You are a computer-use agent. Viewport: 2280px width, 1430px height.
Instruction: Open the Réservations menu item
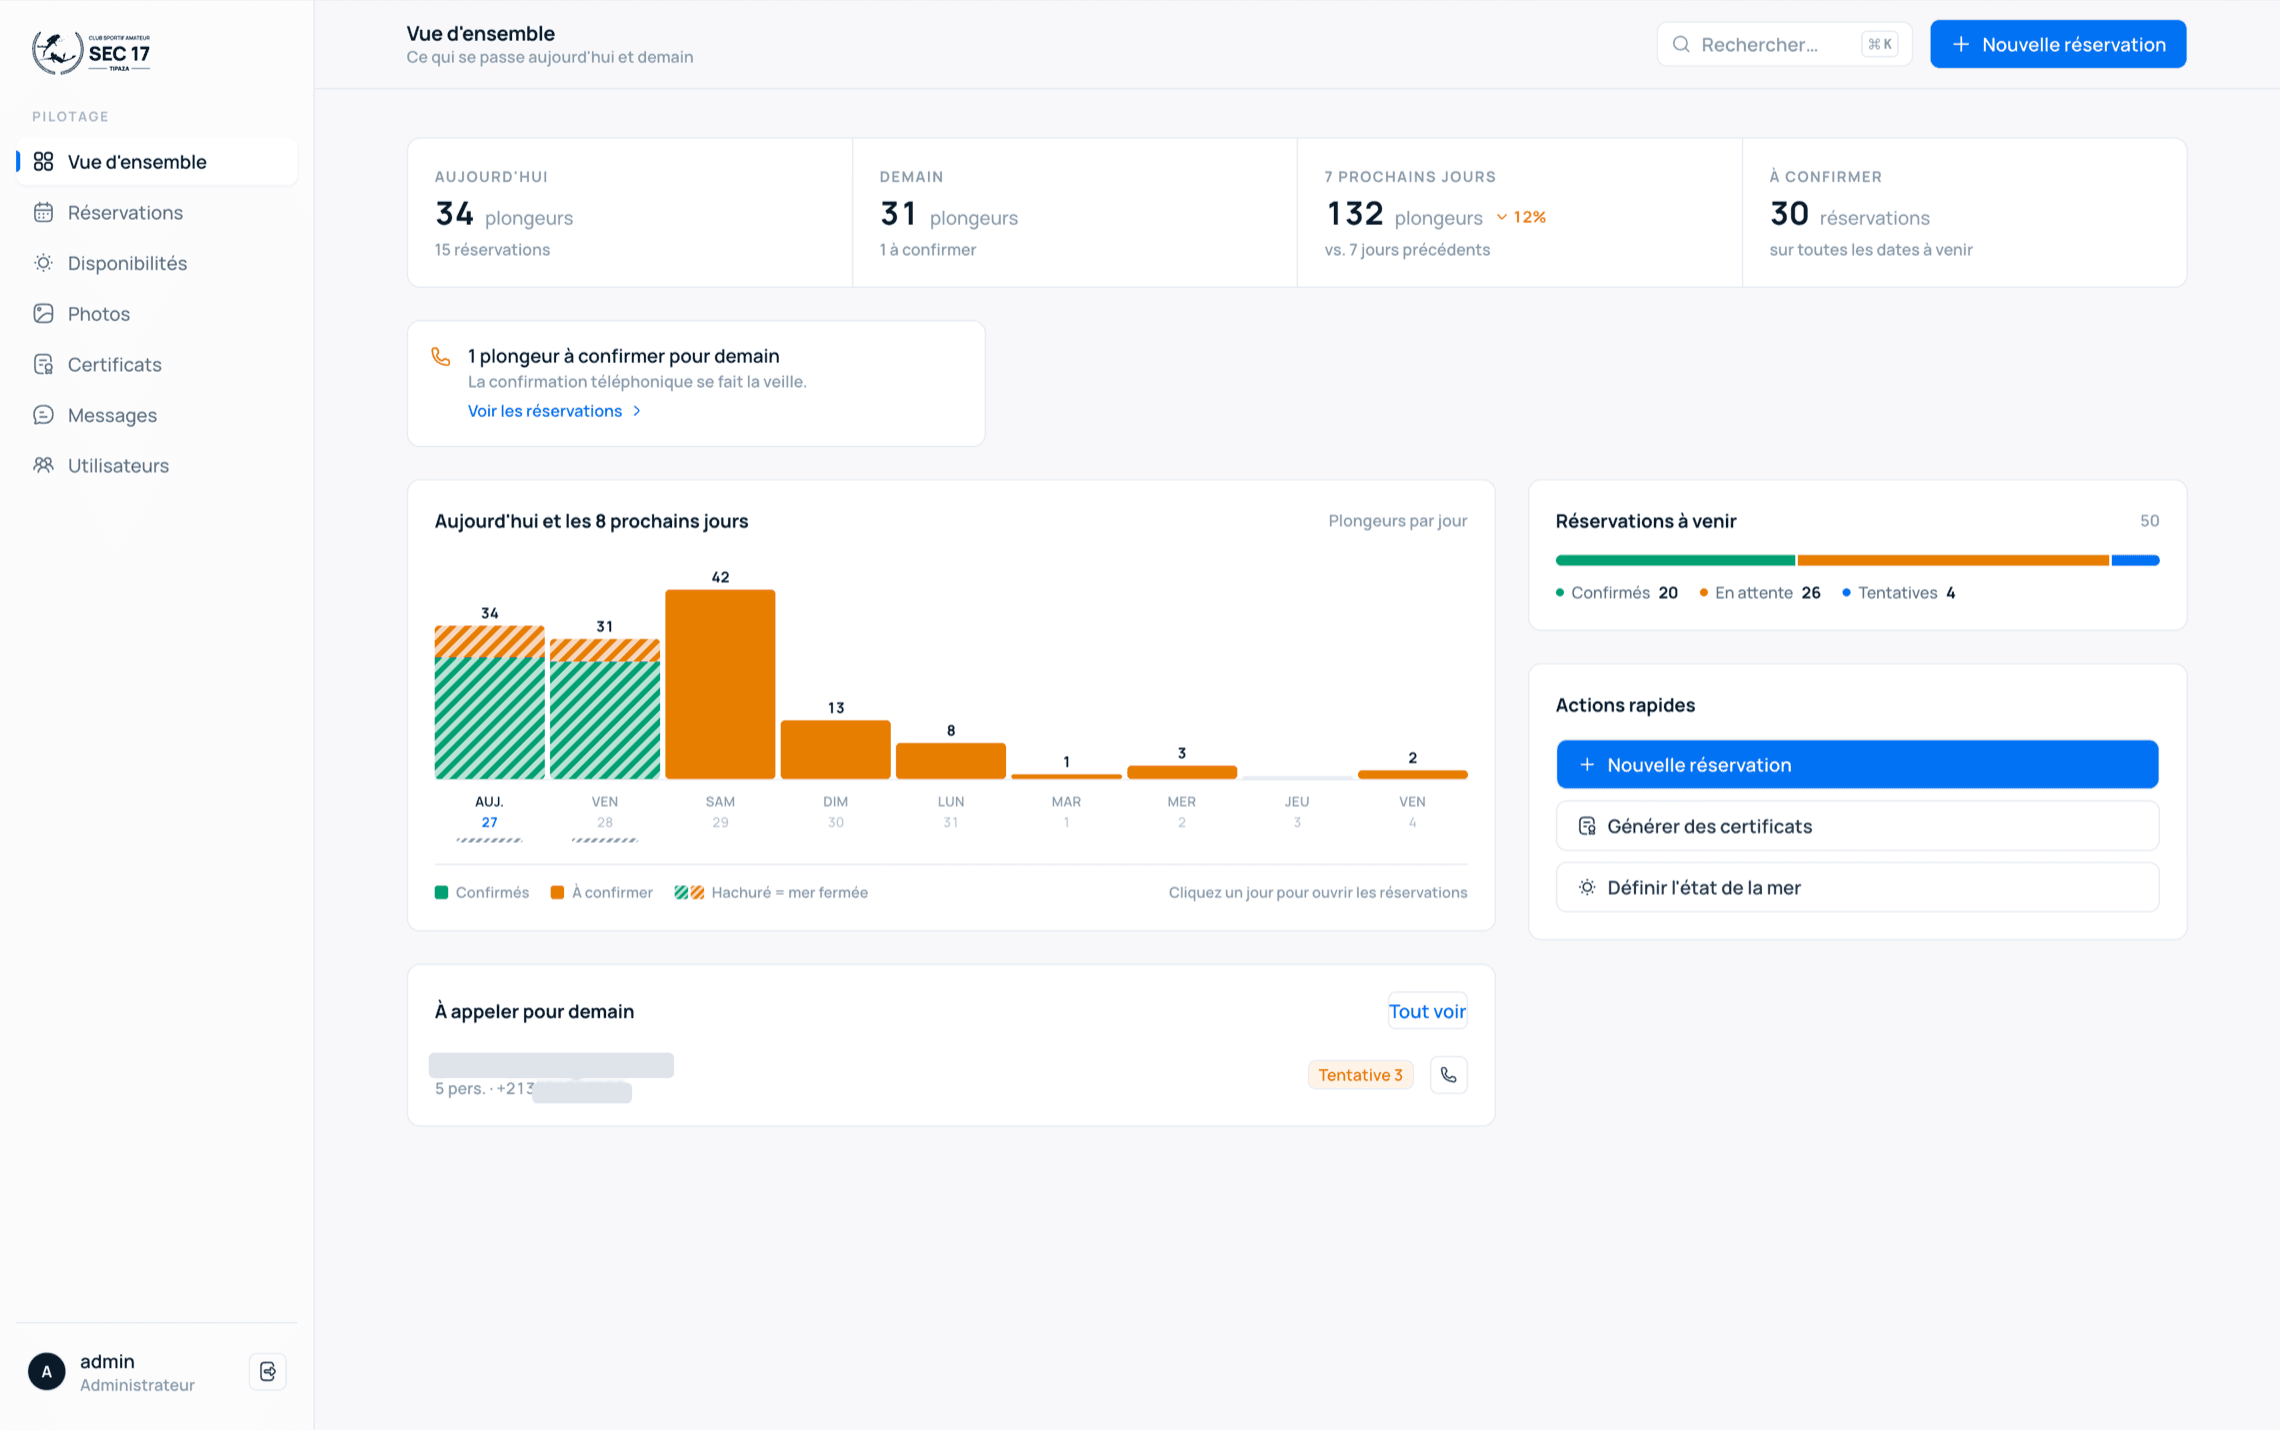click(157, 212)
